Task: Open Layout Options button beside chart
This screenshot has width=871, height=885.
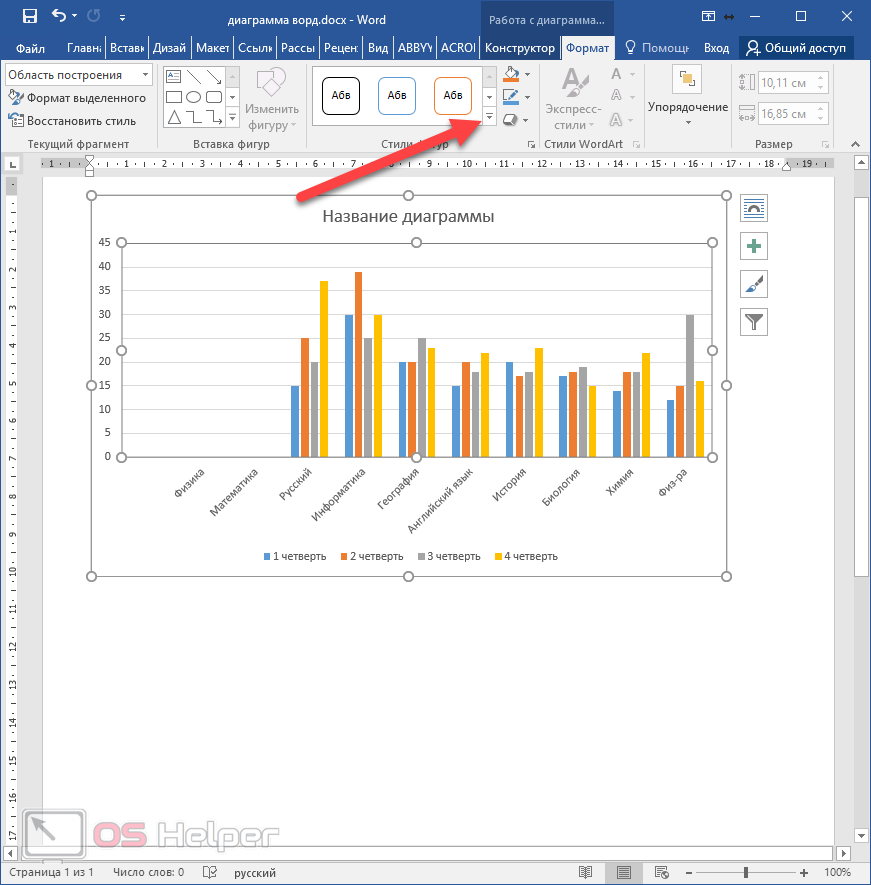Action: click(x=754, y=208)
